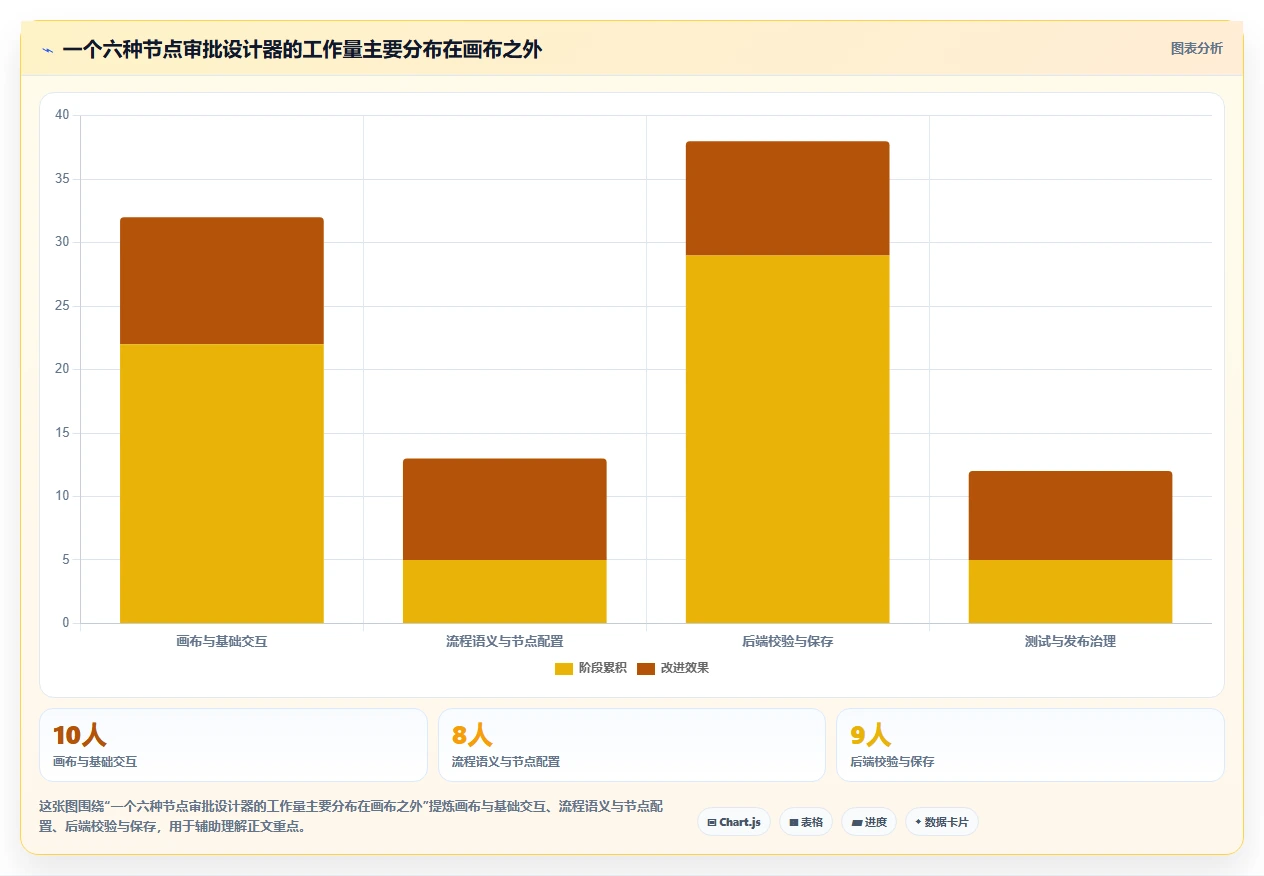Click x-axis label 后端校验与保存

point(788,641)
